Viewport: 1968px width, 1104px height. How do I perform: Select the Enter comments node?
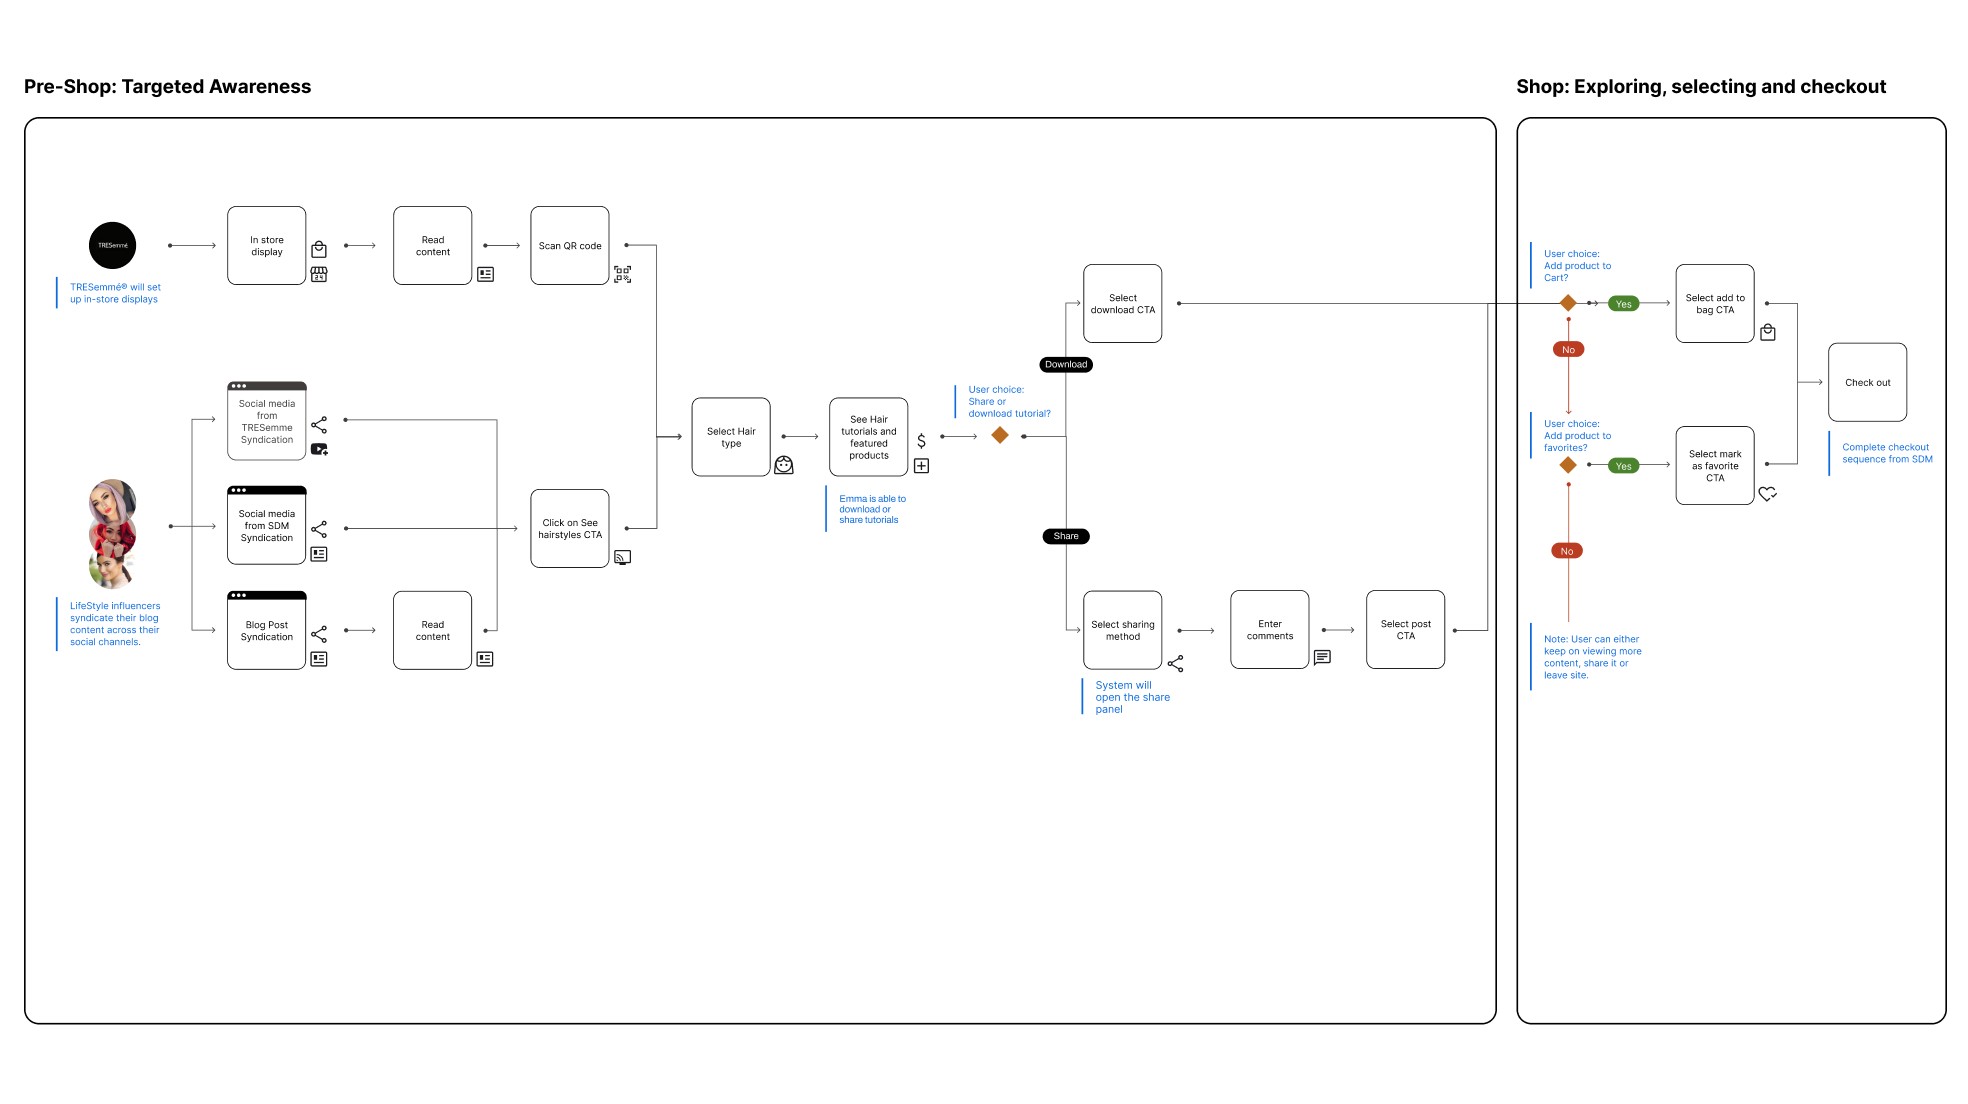pyautogui.click(x=1270, y=629)
